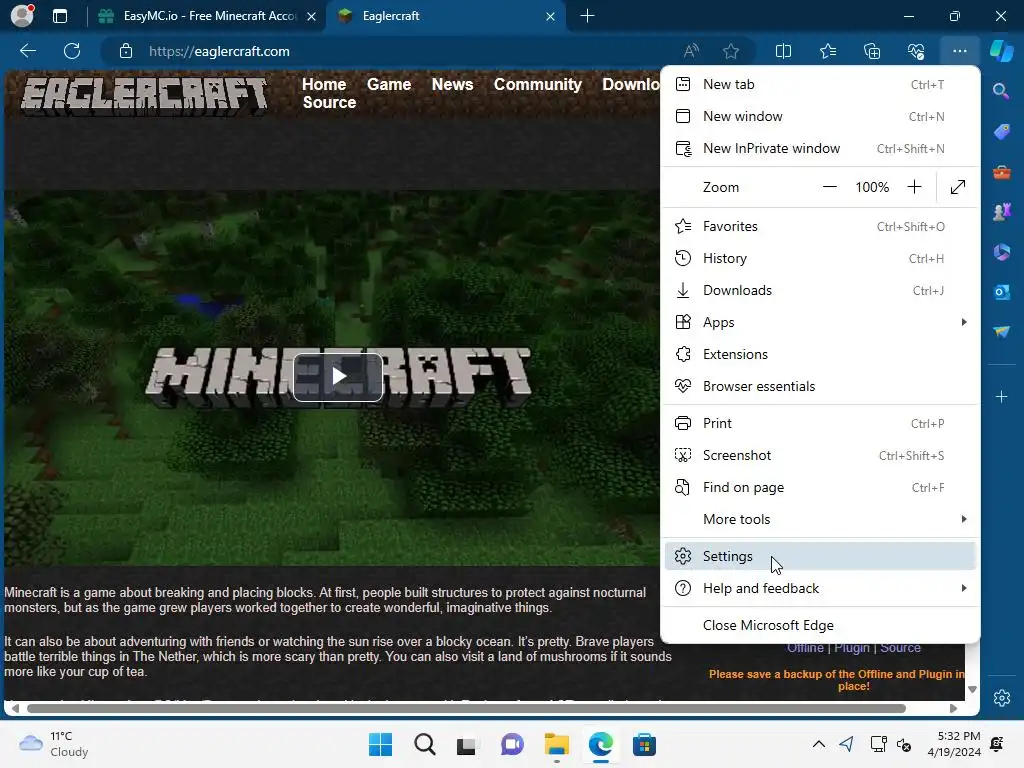Screen dimensions: 1024x768
Task: Open weather widget 11°C Cloudy
Action: (54, 744)
